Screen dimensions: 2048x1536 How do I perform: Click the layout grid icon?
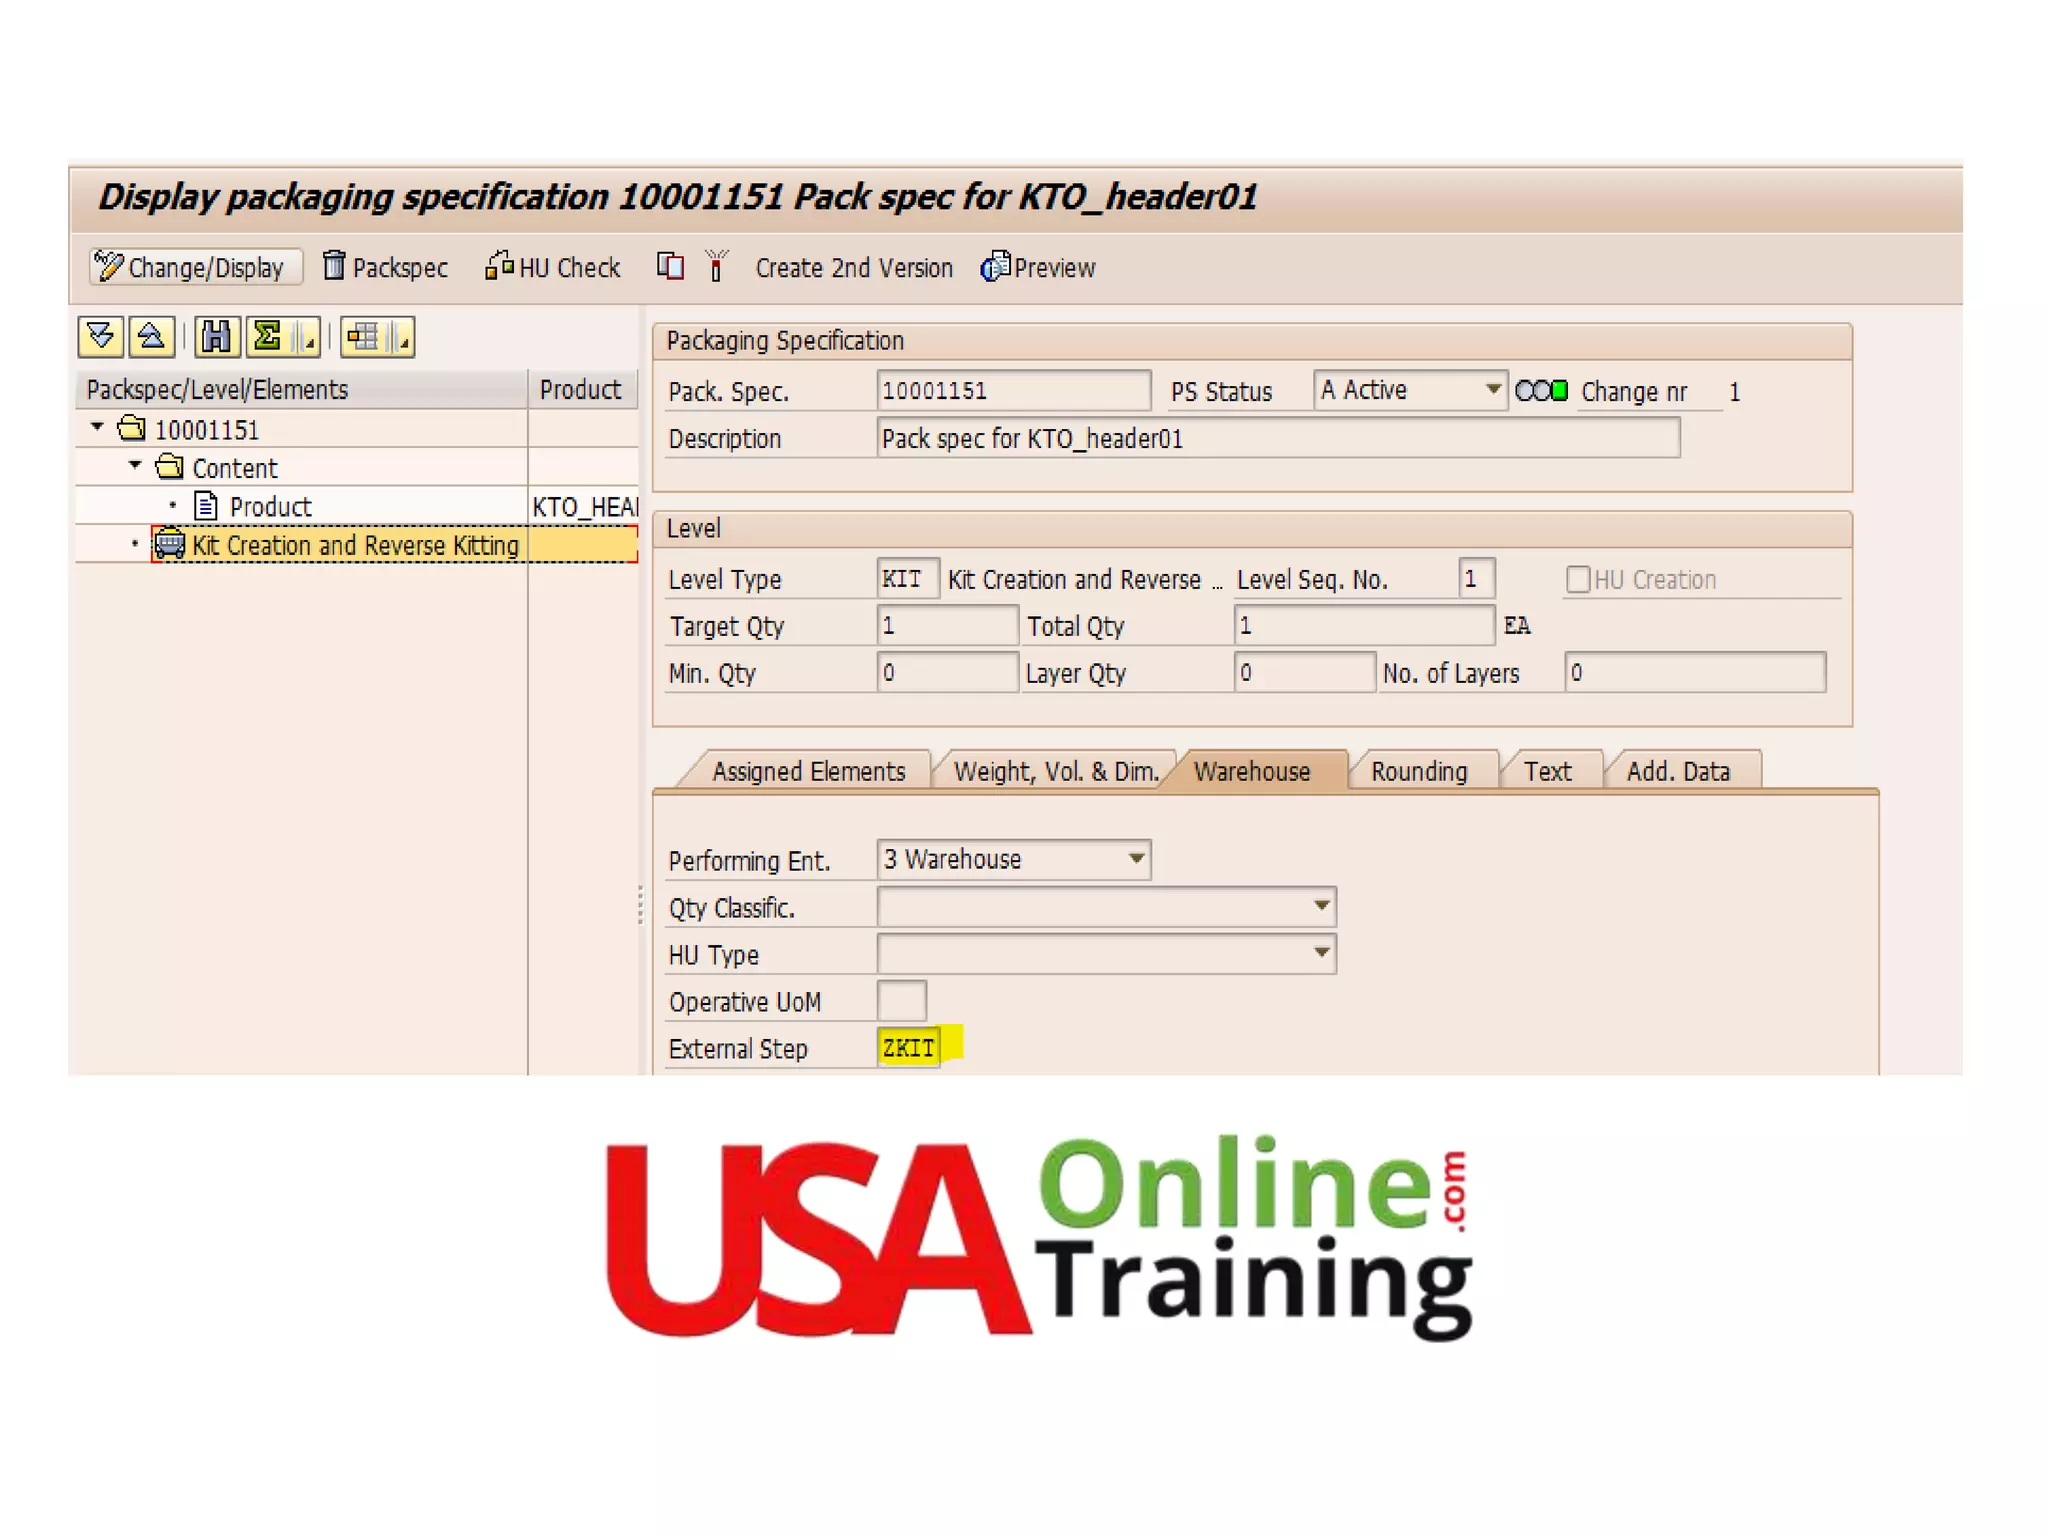(364, 336)
